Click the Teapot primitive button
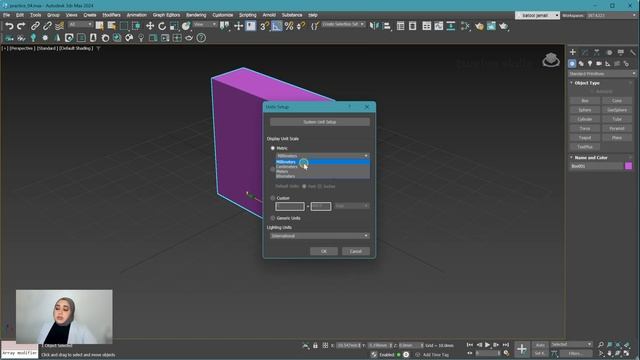 [585, 138]
